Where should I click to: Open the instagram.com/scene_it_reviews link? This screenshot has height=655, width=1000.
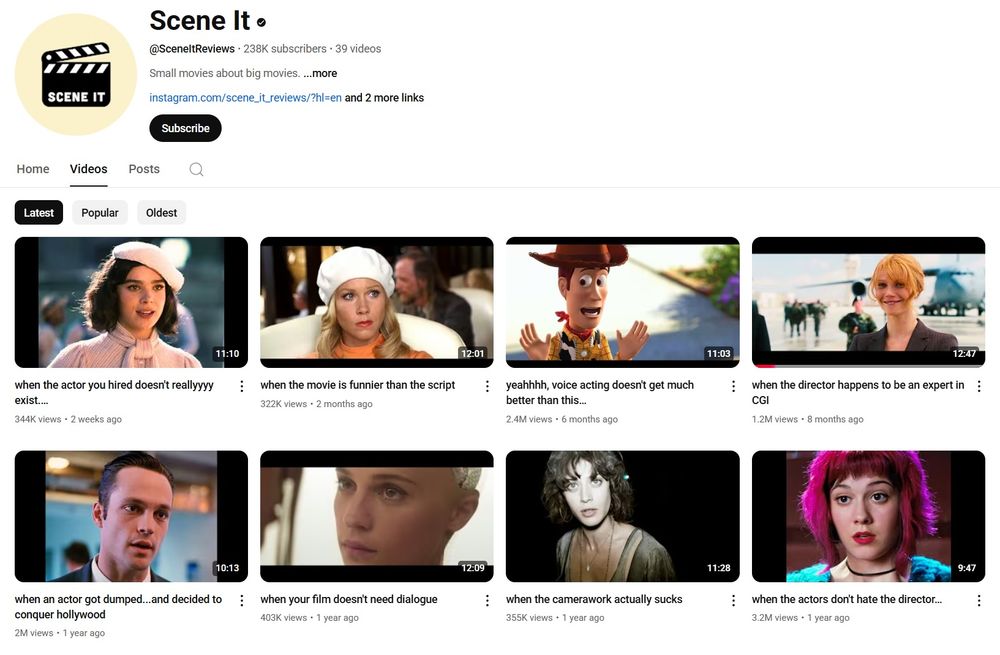(246, 98)
